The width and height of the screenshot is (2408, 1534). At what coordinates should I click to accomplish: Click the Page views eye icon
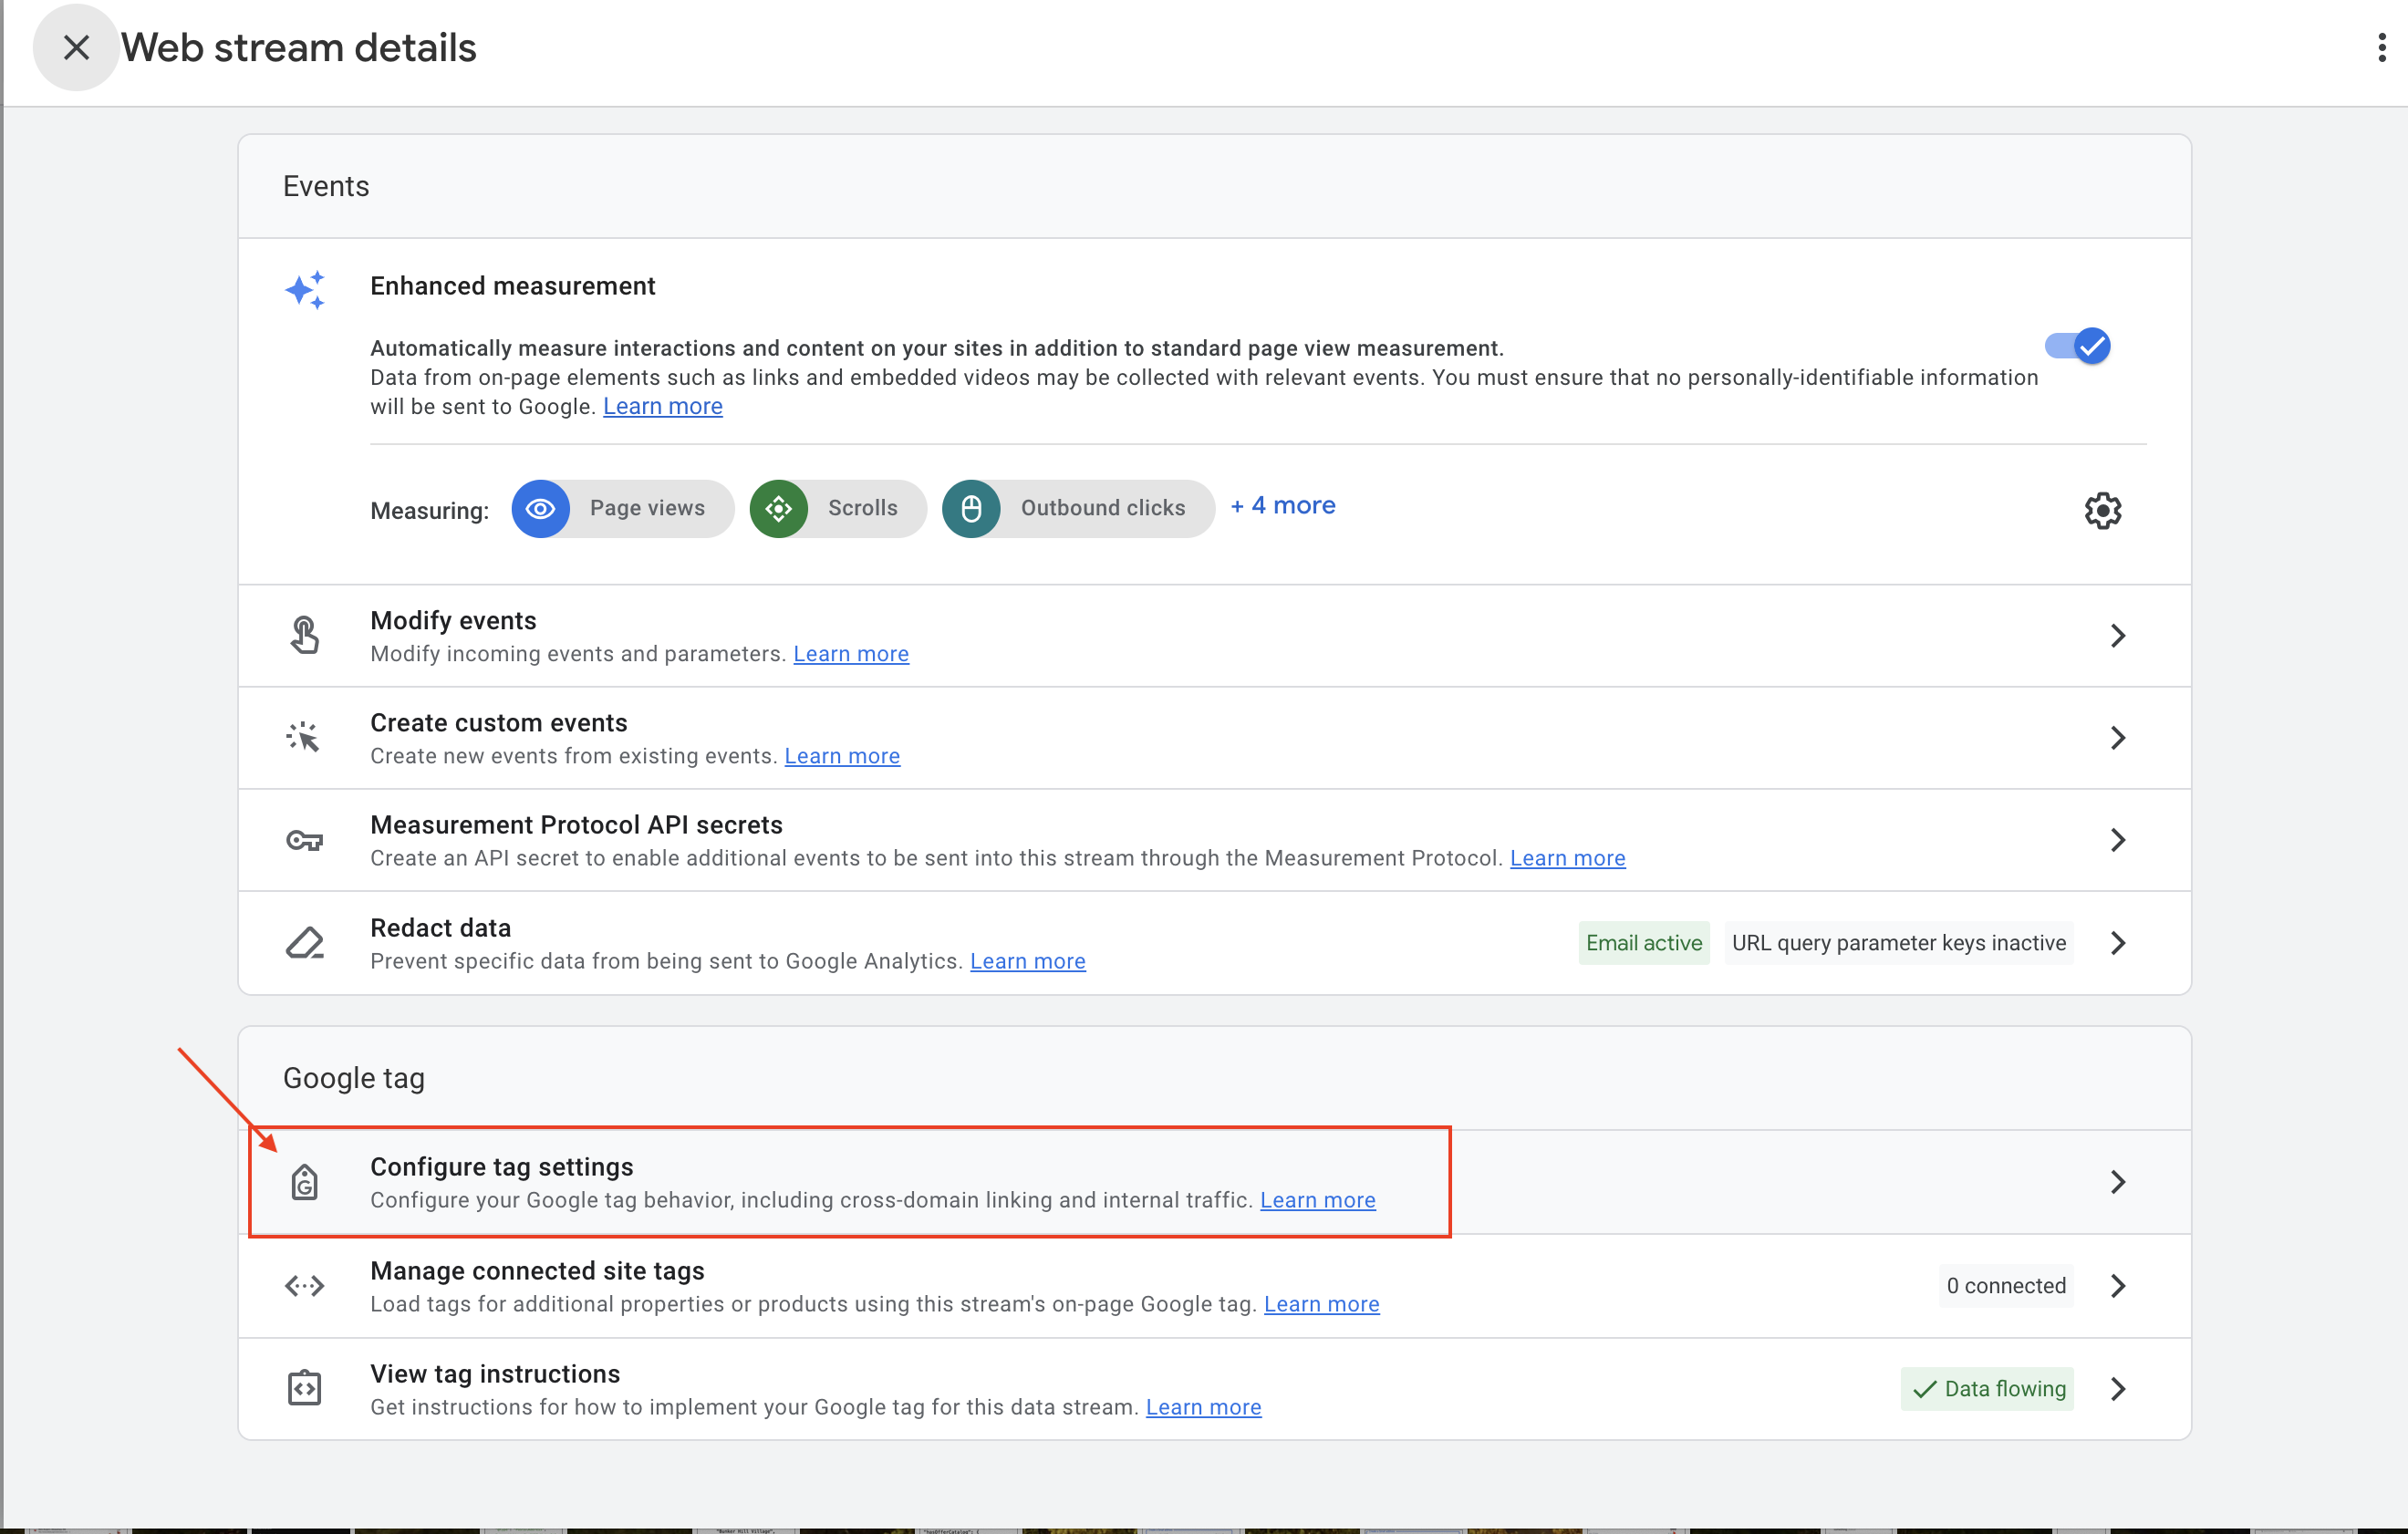[x=540, y=509]
